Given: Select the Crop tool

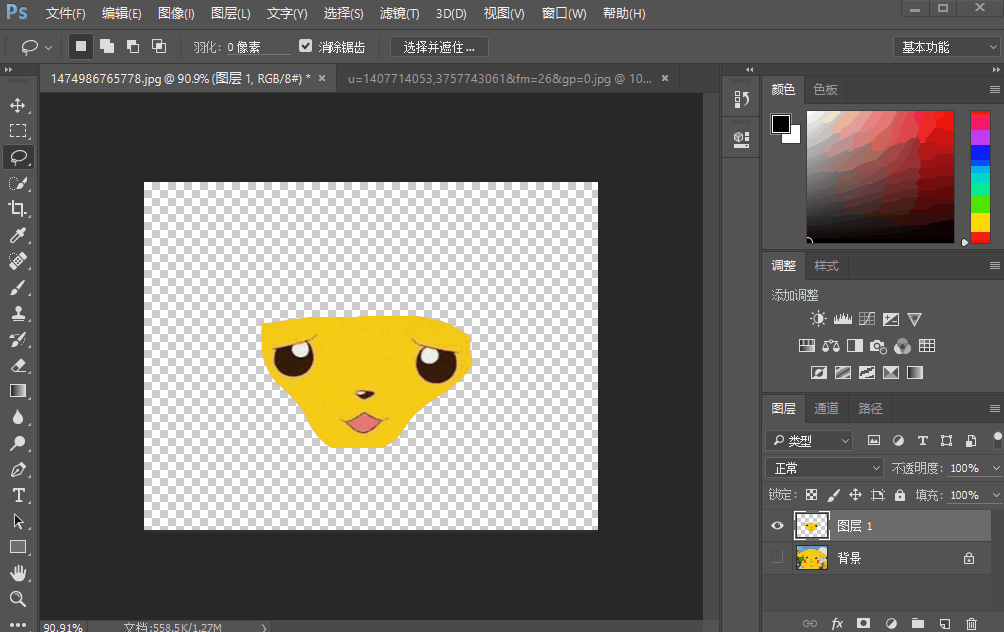Looking at the screenshot, I should coord(18,209).
